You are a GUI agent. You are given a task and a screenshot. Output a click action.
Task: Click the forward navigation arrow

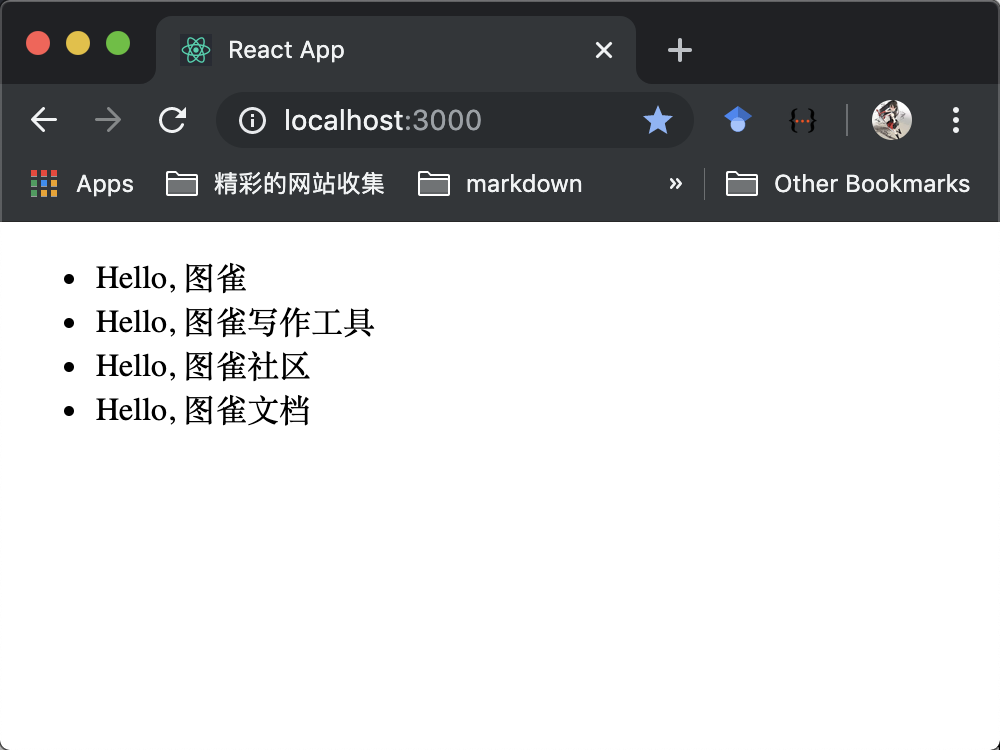coord(107,119)
